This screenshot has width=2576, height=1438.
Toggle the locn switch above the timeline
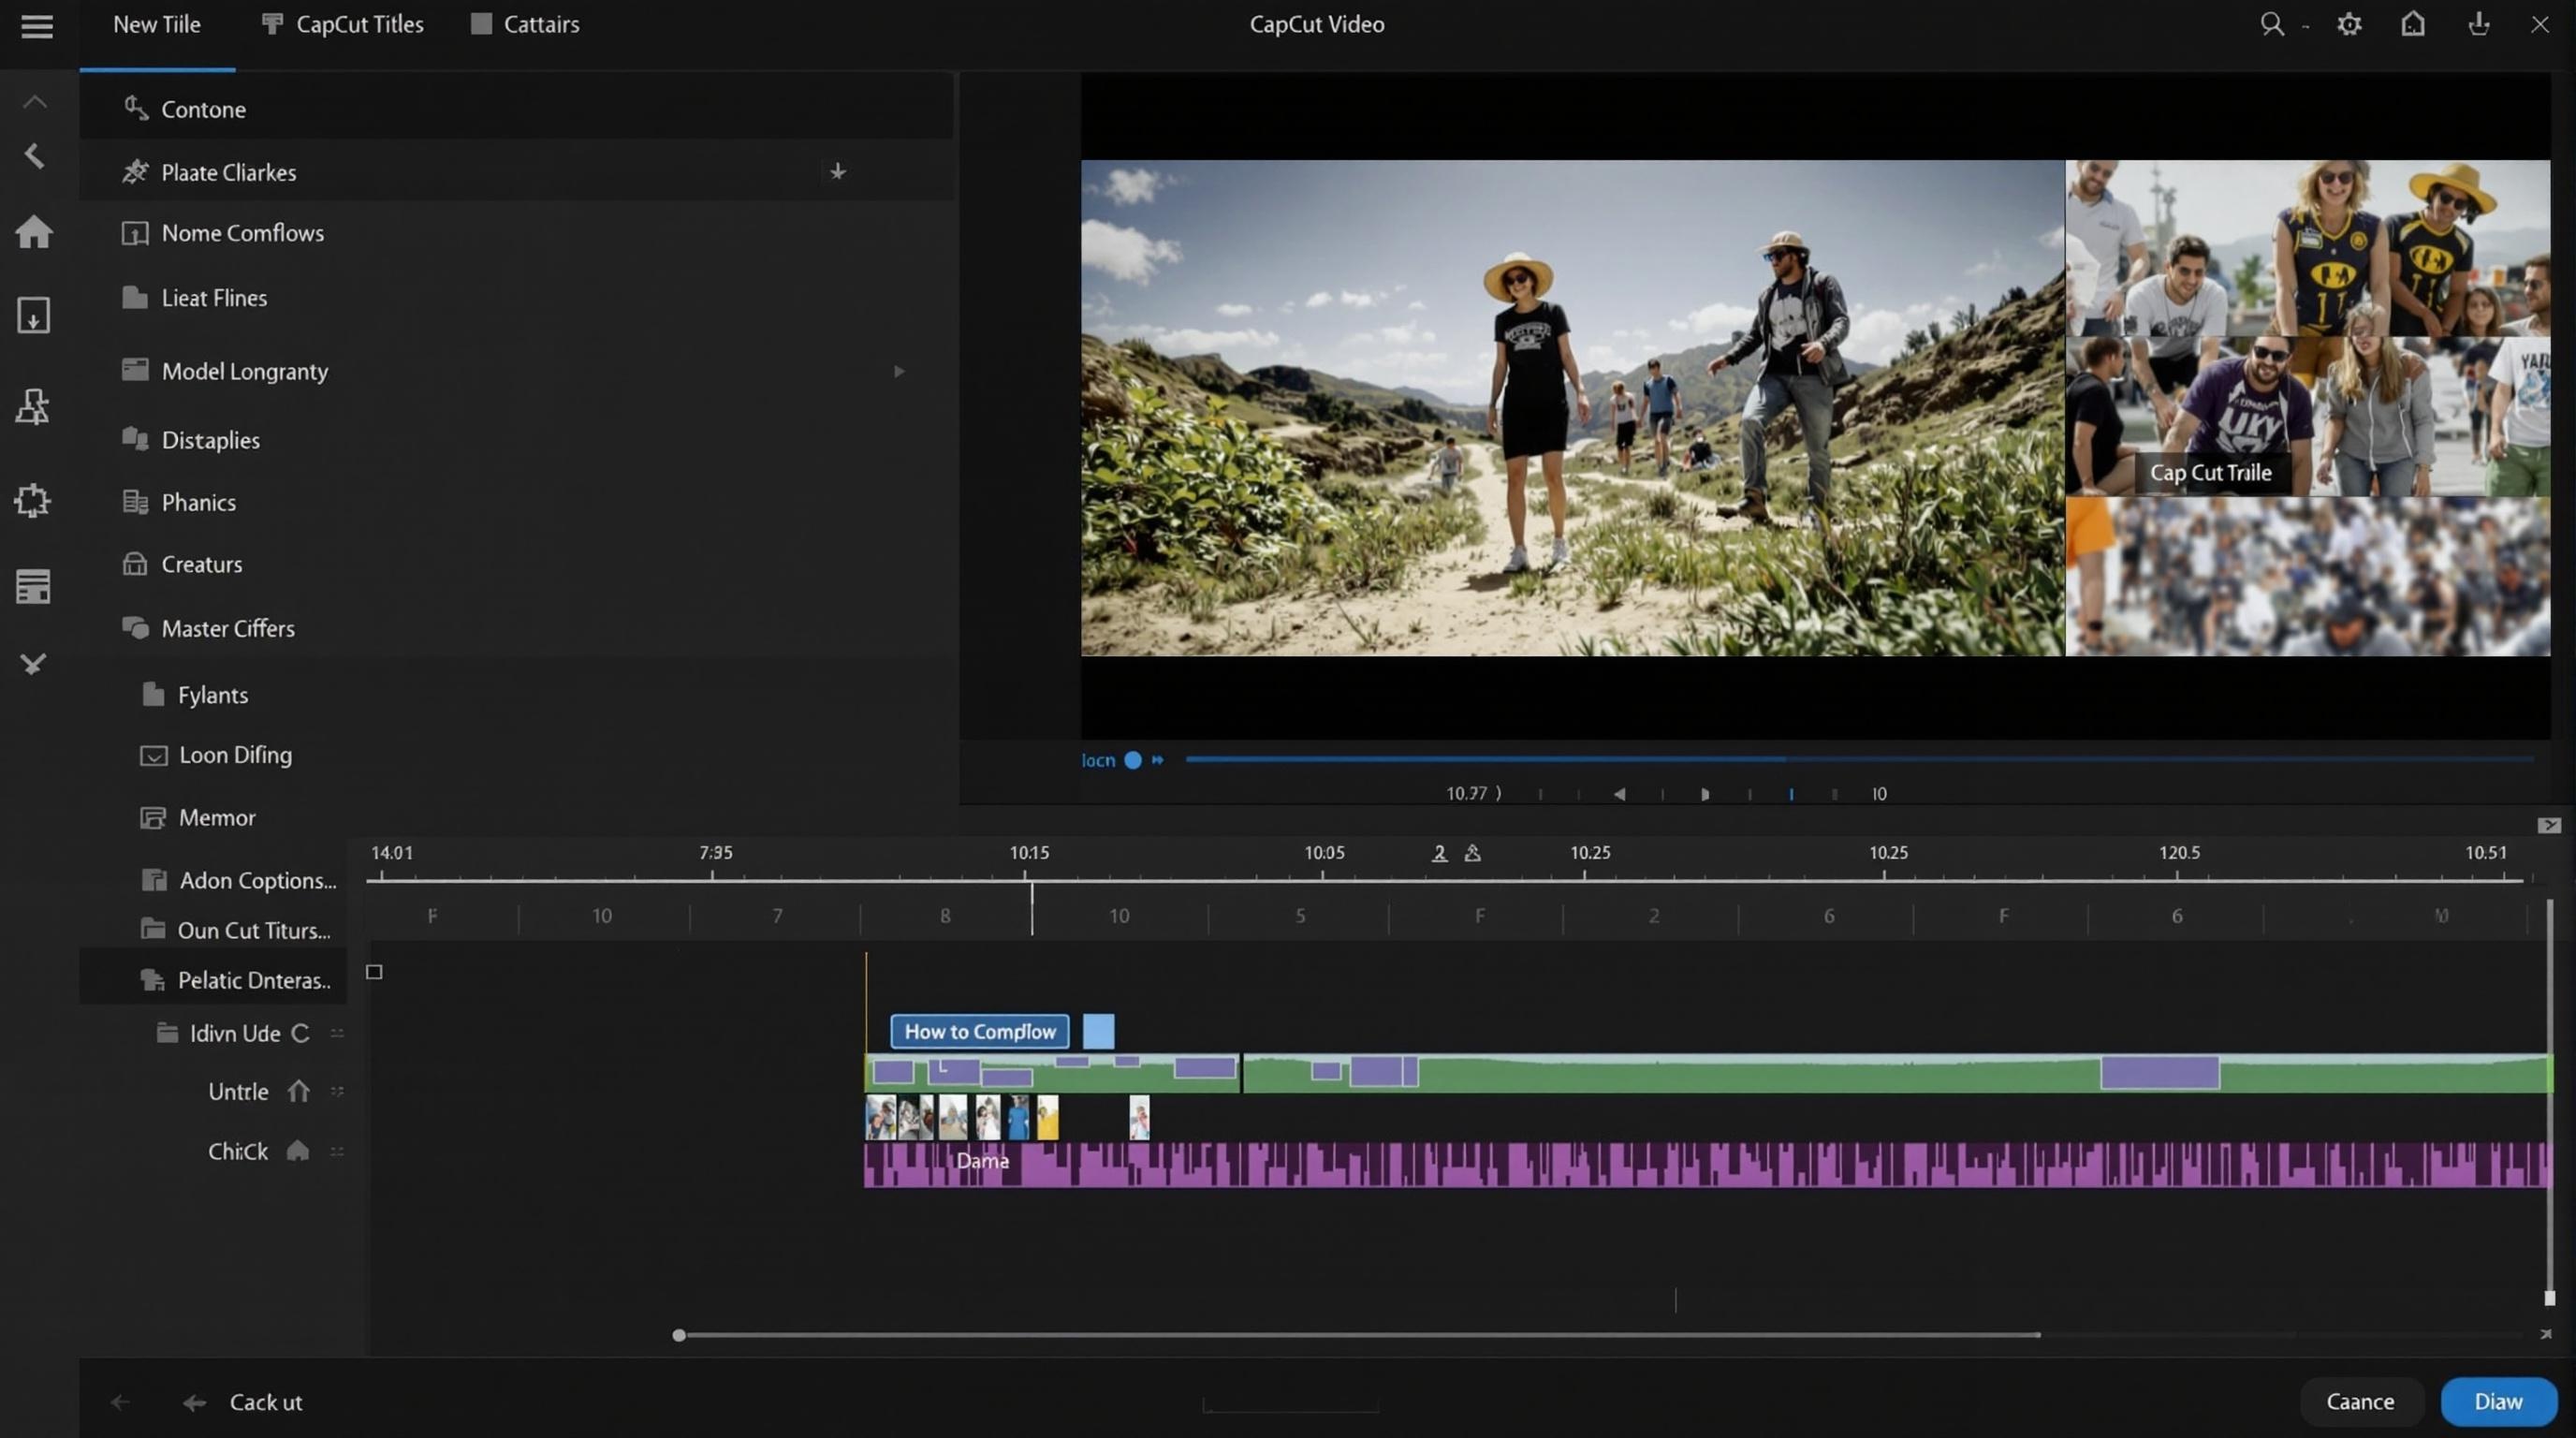[1131, 760]
